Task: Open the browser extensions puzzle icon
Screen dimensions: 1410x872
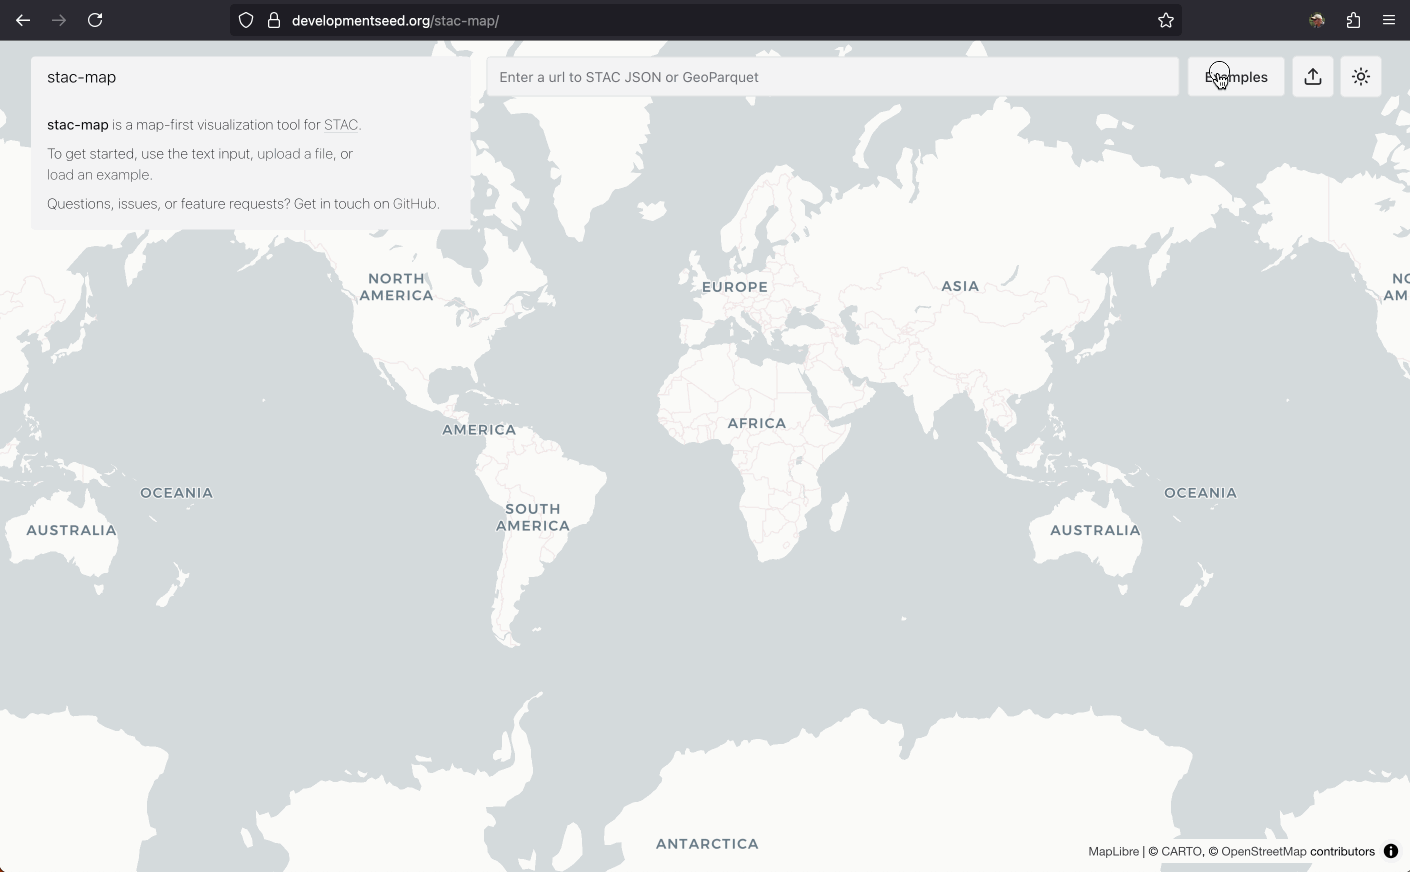Action: (1353, 20)
